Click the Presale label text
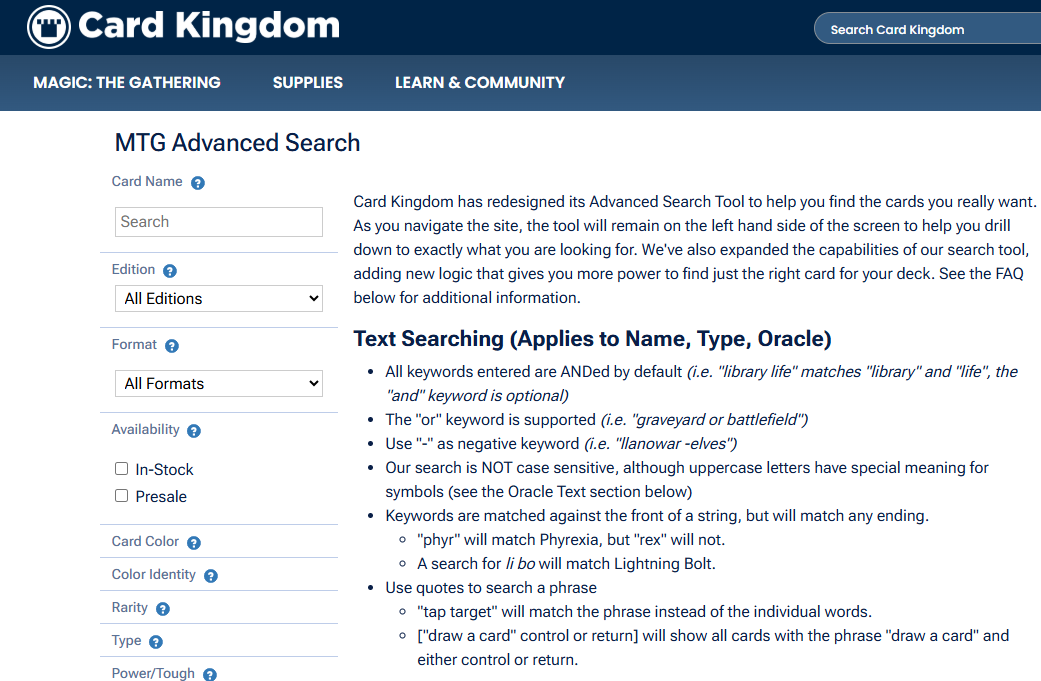This screenshot has width=1041, height=681. (161, 497)
